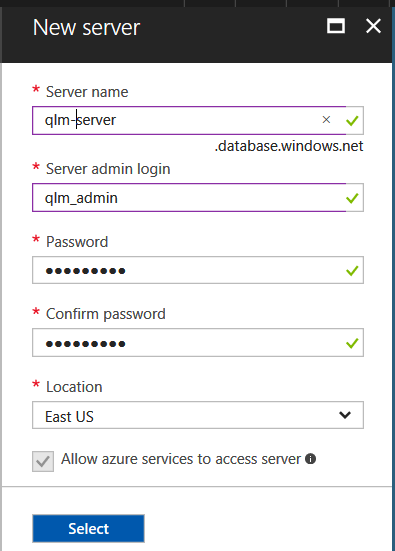Click the green checkmark in Password field
The width and height of the screenshot is (395, 551).
tap(352, 271)
